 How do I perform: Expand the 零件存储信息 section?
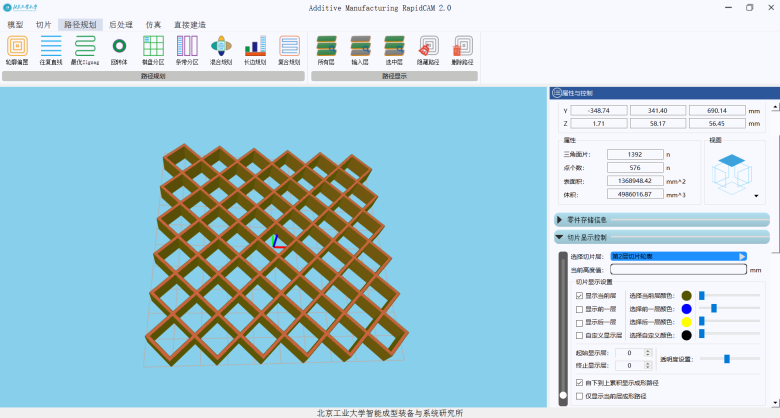click(x=560, y=219)
